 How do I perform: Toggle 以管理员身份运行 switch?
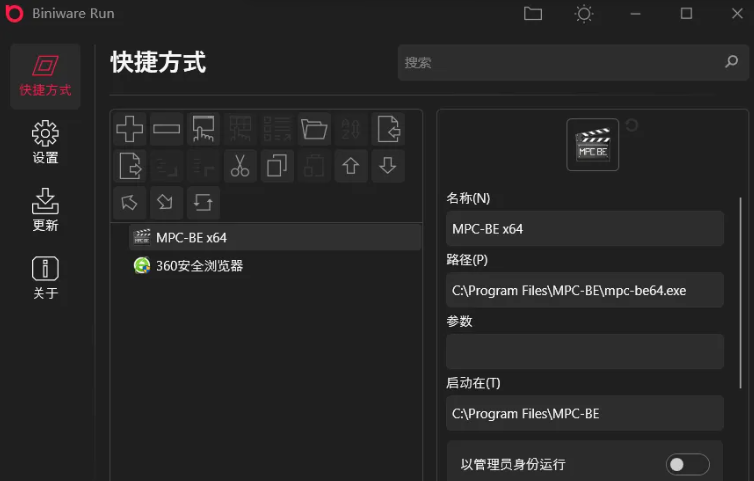click(688, 464)
